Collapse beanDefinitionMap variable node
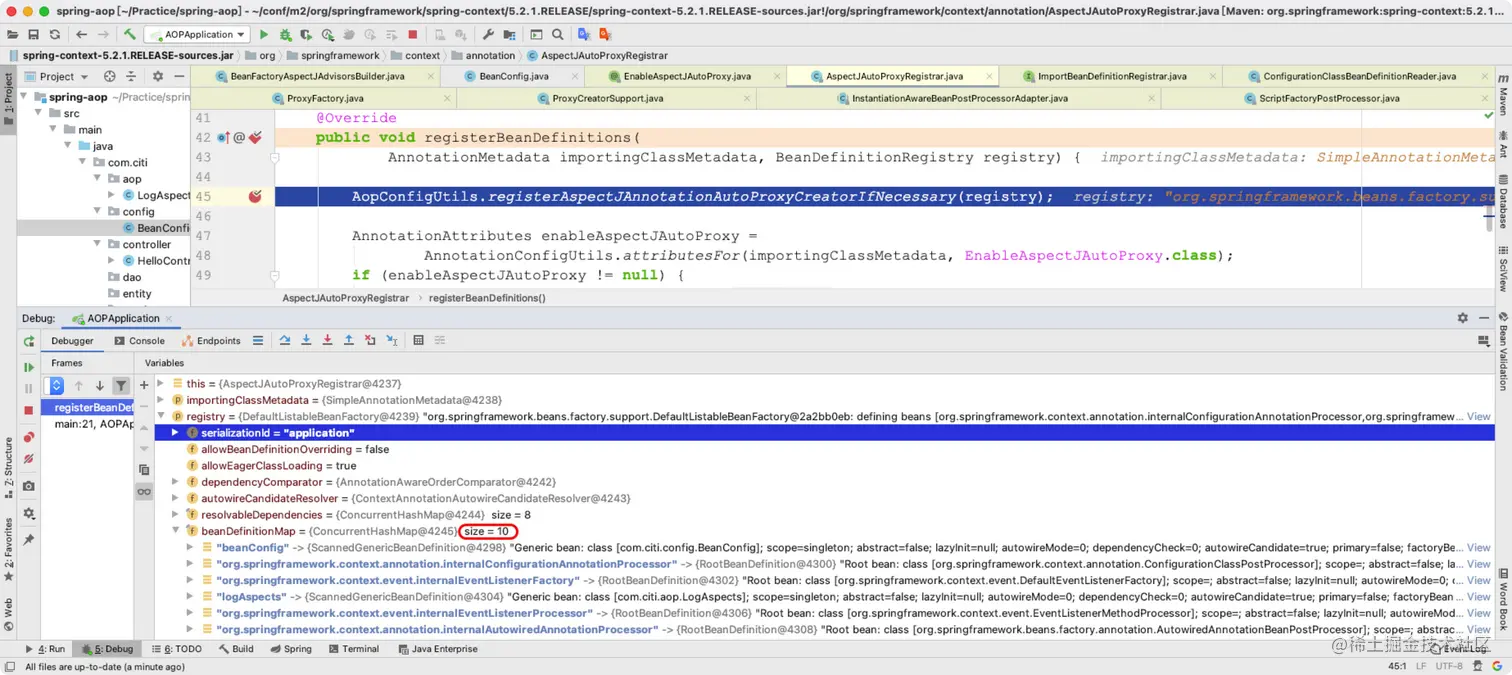This screenshot has width=1512, height=675. [176, 531]
